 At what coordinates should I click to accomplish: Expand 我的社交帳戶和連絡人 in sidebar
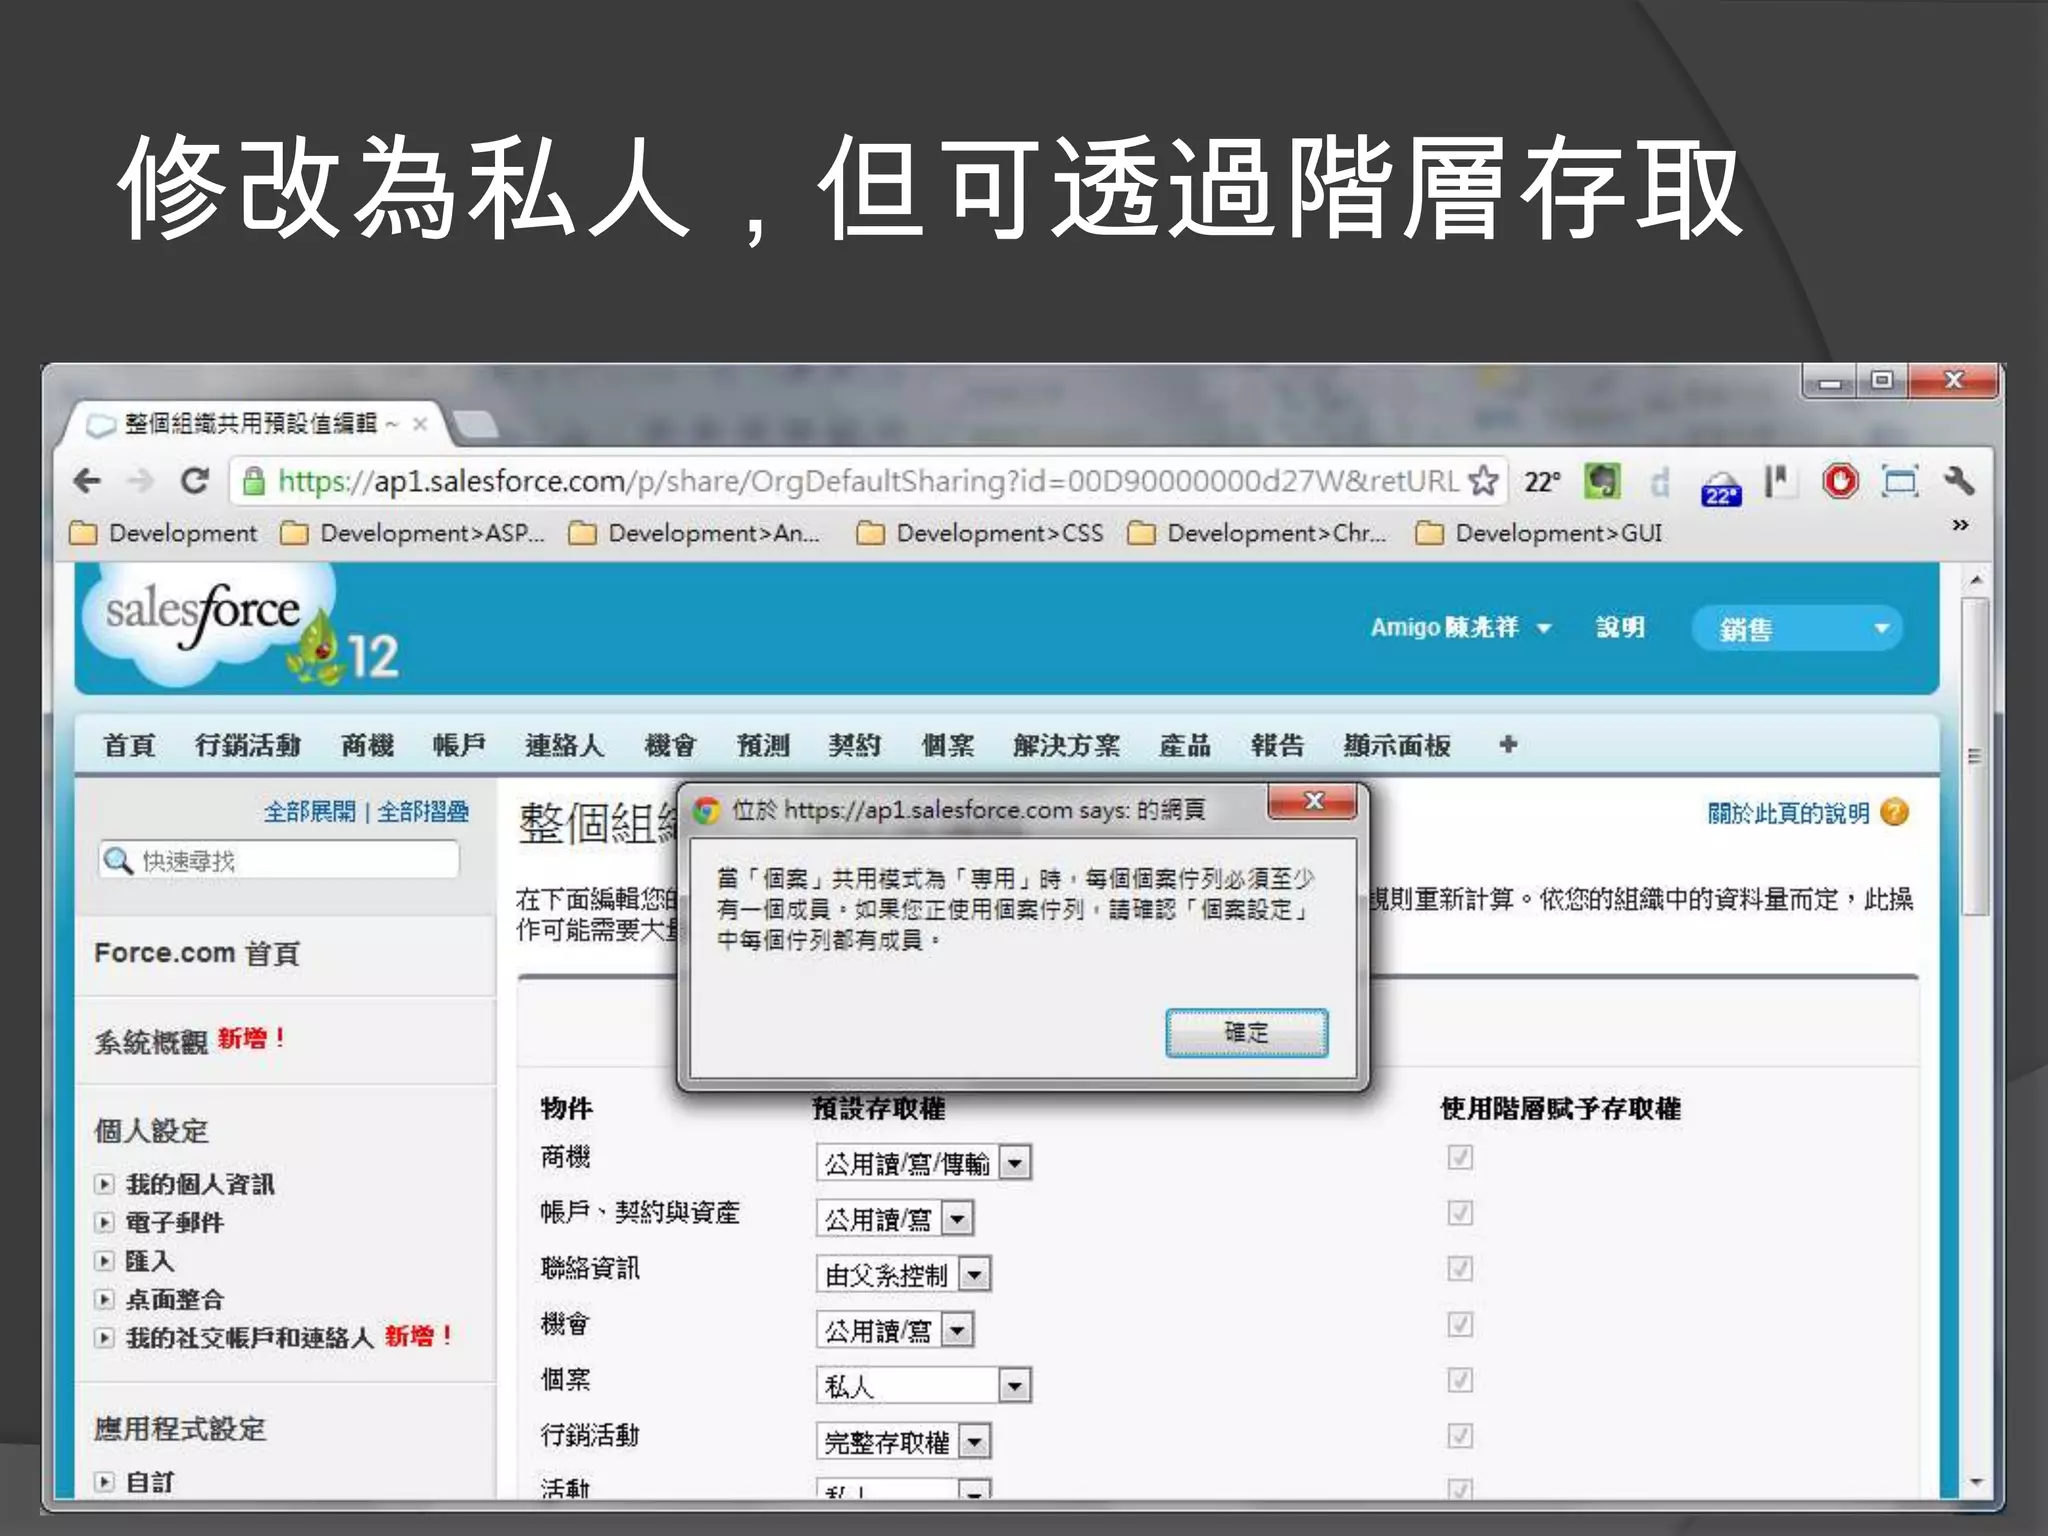click(104, 1337)
